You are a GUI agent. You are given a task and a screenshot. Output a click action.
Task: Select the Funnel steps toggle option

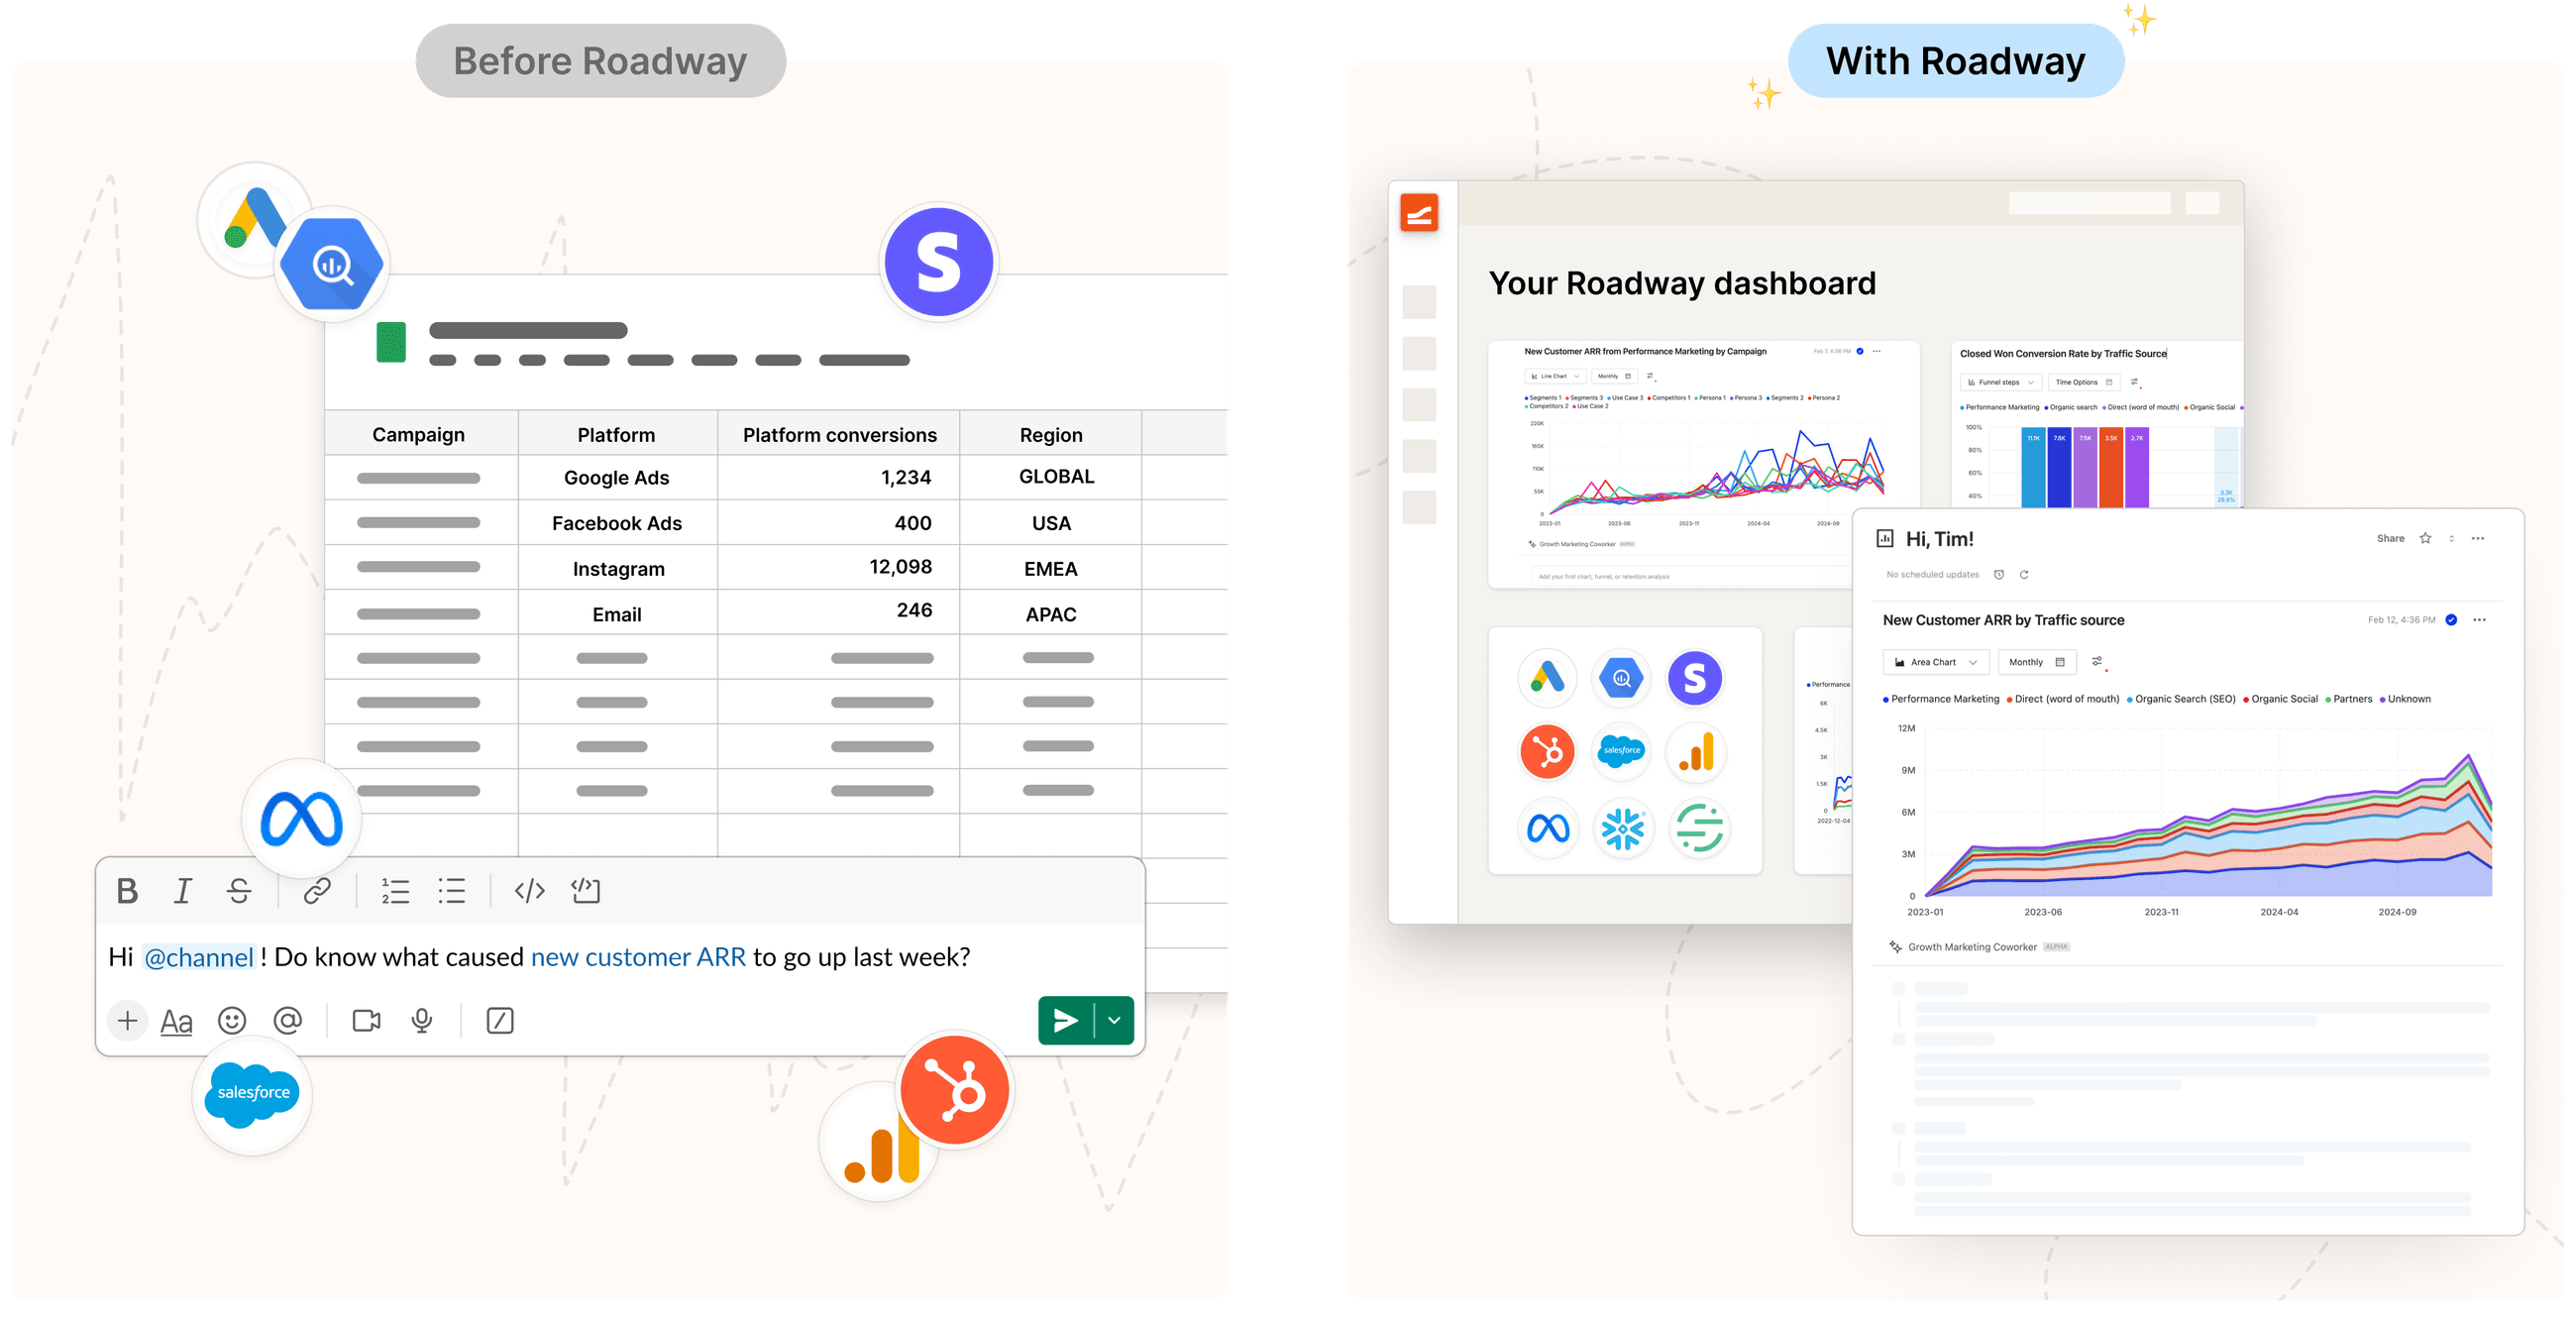pos(2000,380)
